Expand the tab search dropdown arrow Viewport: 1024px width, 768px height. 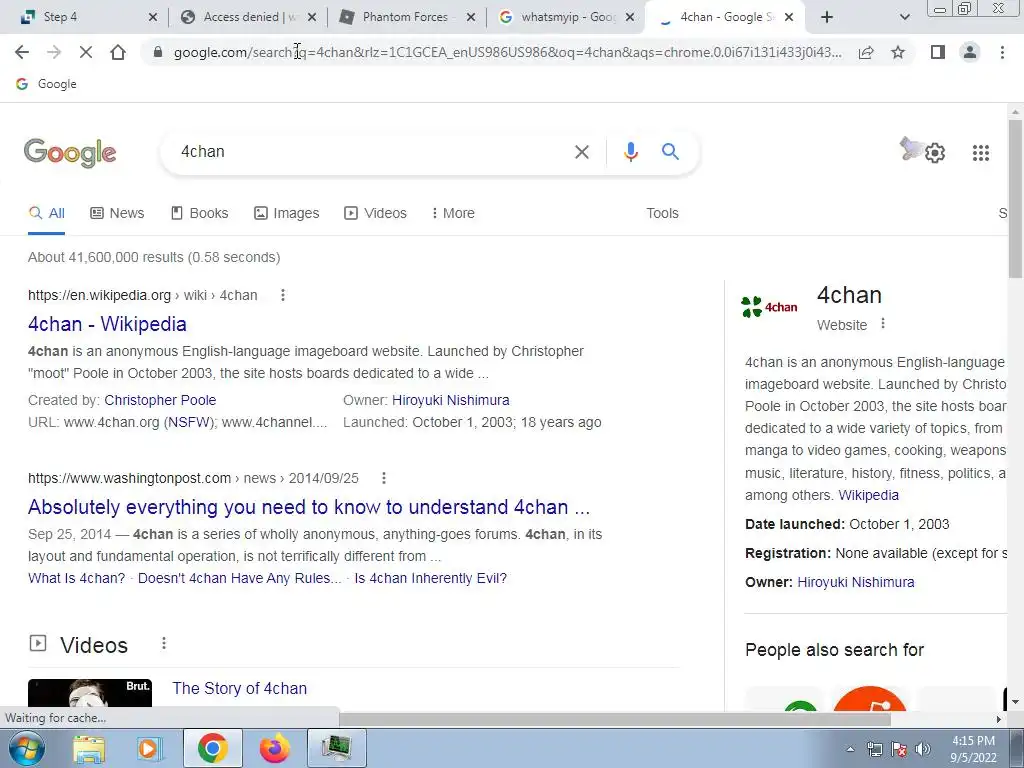tap(904, 17)
